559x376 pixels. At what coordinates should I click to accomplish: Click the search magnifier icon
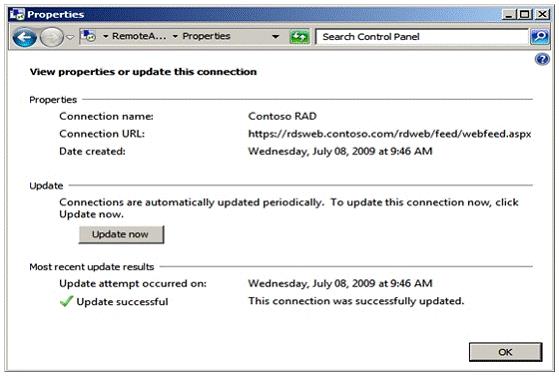coord(540,37)
